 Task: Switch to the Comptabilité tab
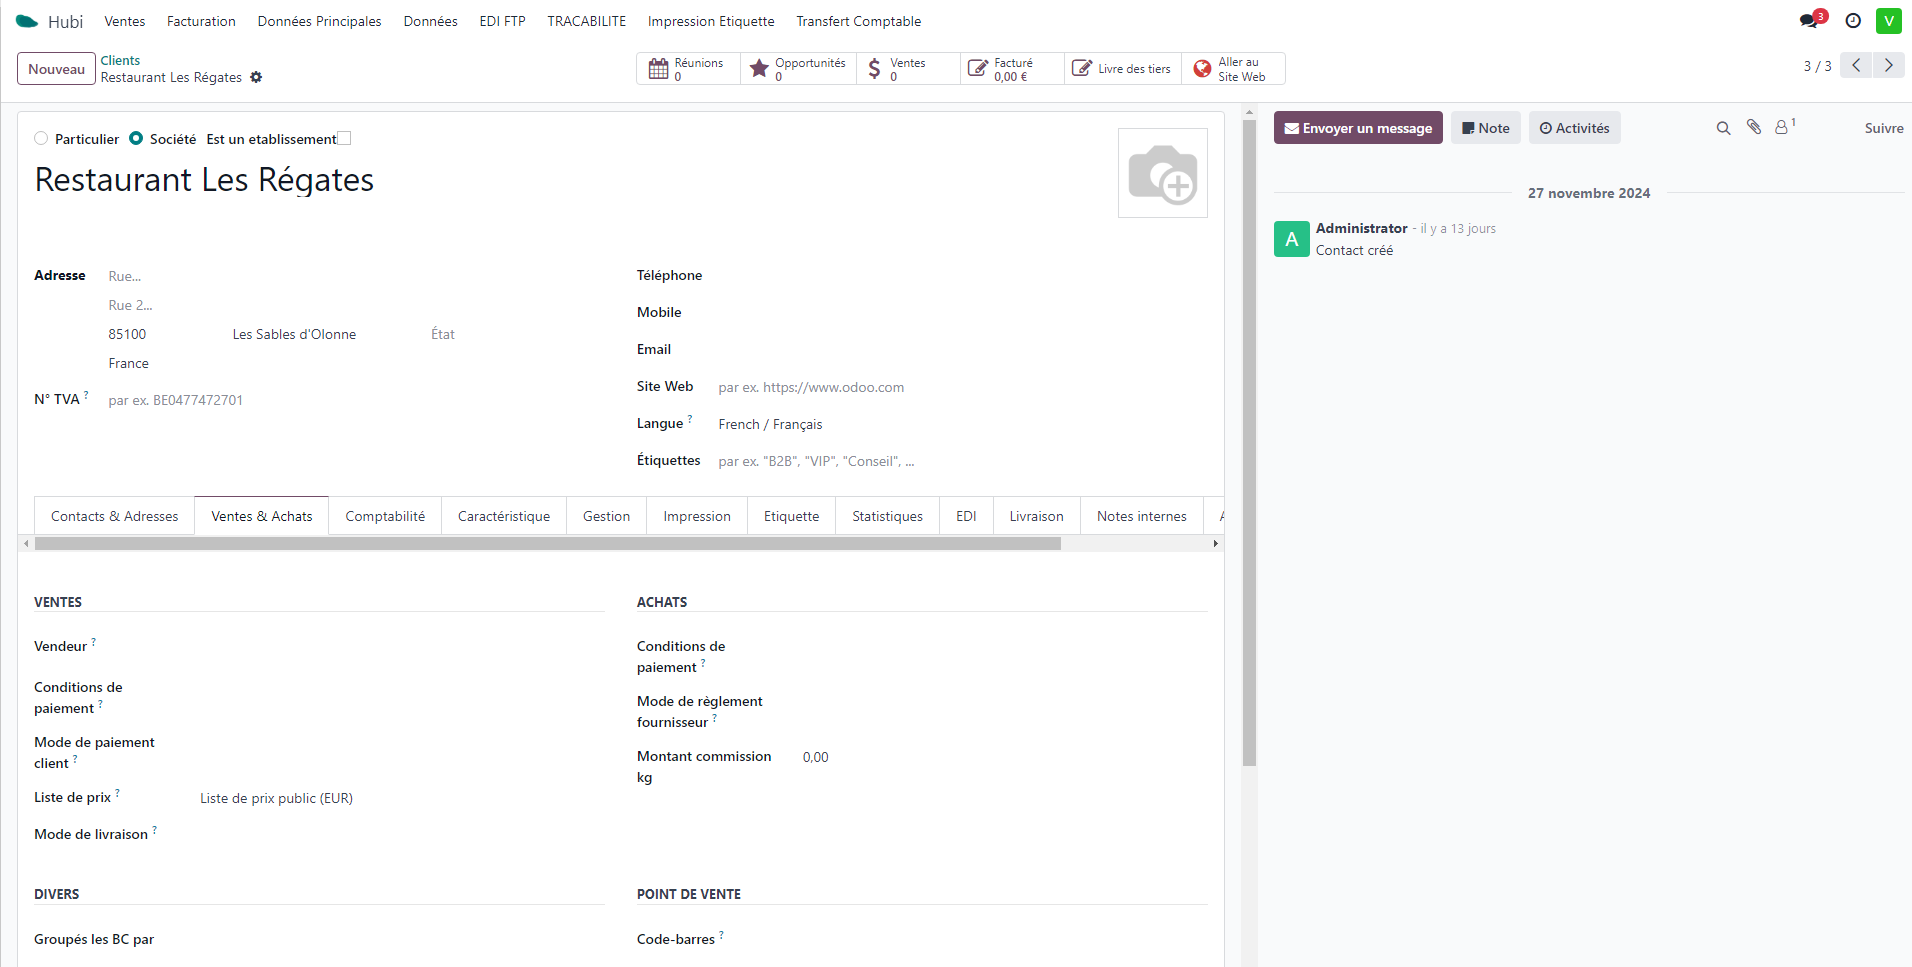(x=384, y=515)
